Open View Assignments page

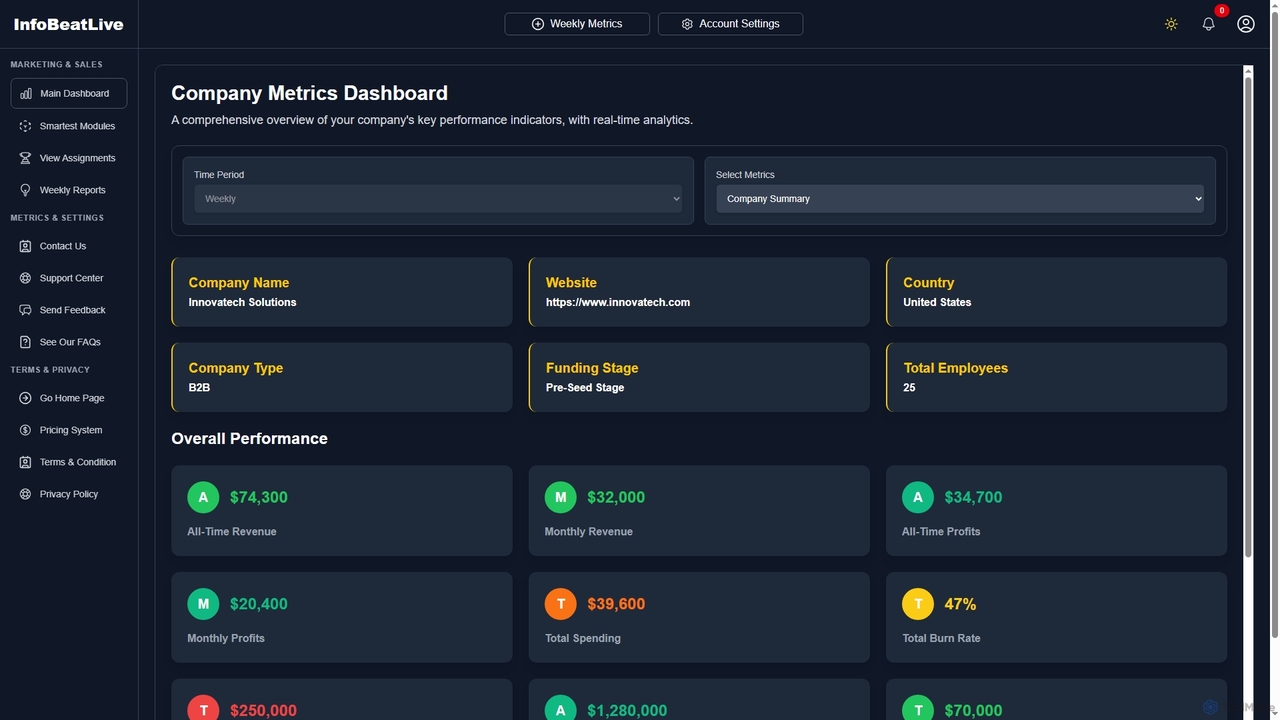point(69,158)
